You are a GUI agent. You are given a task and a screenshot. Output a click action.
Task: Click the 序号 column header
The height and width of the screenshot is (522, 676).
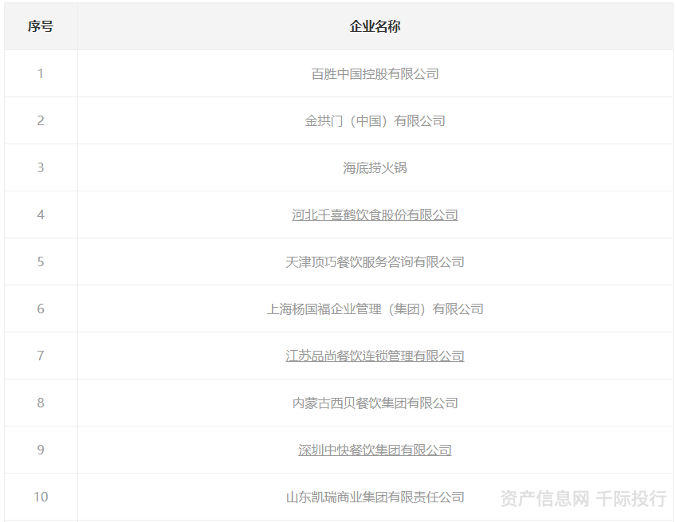point(41,27)
